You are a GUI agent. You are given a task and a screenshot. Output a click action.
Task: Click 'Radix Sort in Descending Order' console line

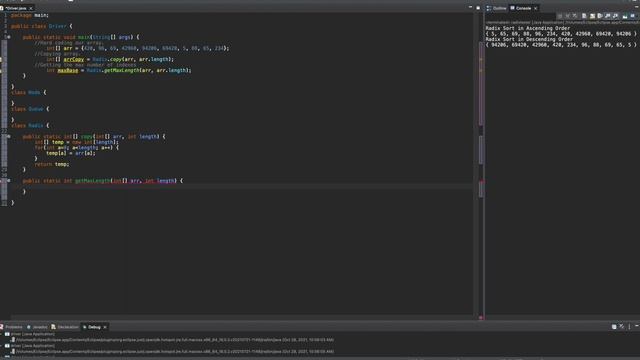tap(529, 39)
